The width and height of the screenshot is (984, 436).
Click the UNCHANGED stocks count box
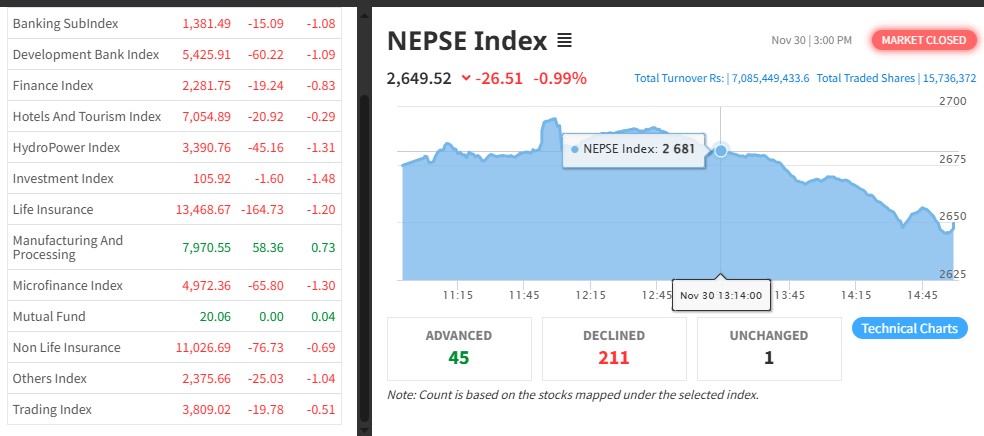tap(768, 347)
